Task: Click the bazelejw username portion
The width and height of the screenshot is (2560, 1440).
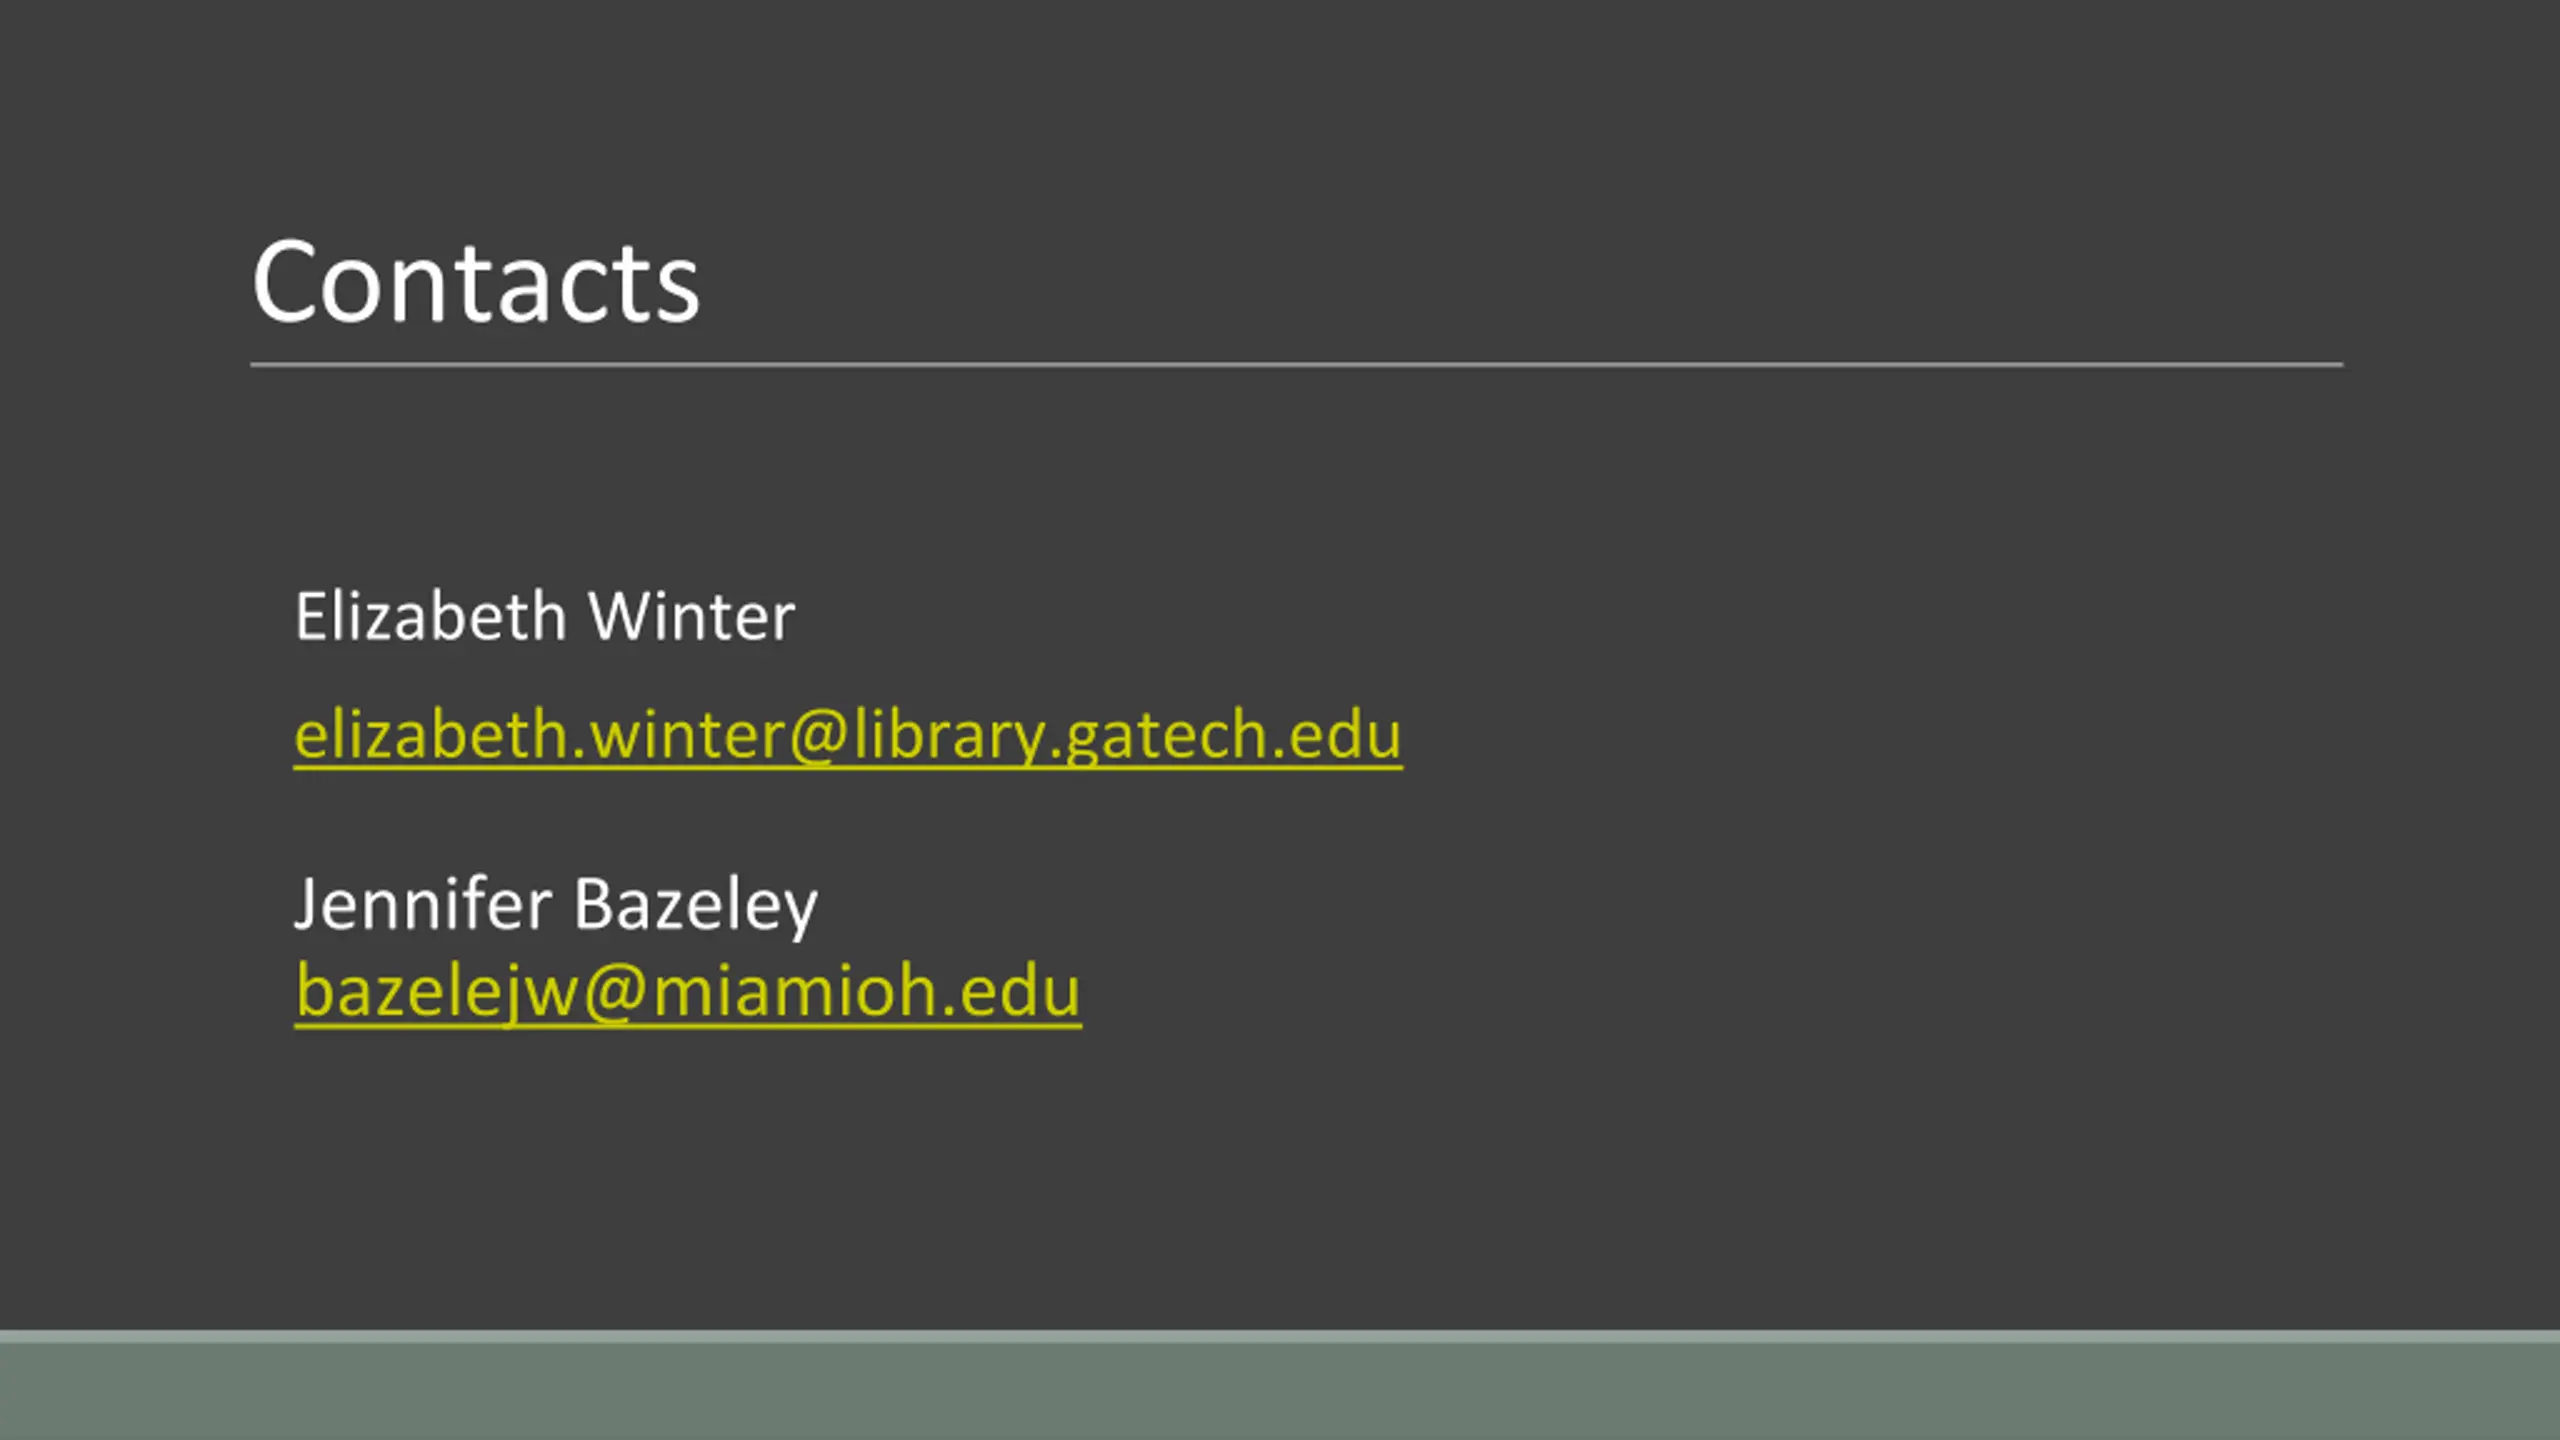Action: coord(438,993)
